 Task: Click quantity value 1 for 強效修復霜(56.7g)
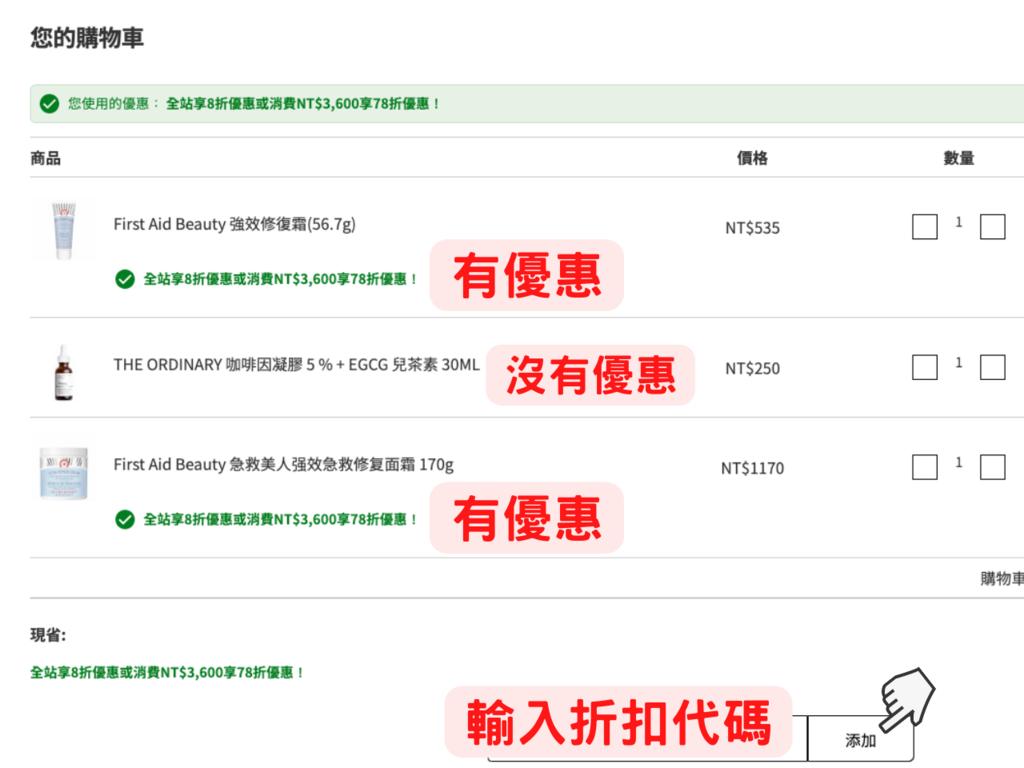pos(959,222)
